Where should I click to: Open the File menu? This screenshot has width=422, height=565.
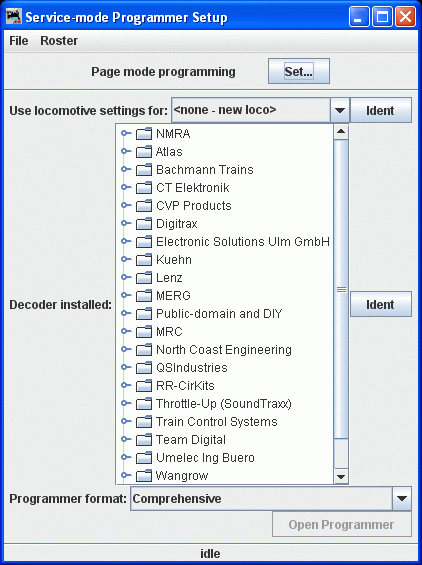[19, 41]
